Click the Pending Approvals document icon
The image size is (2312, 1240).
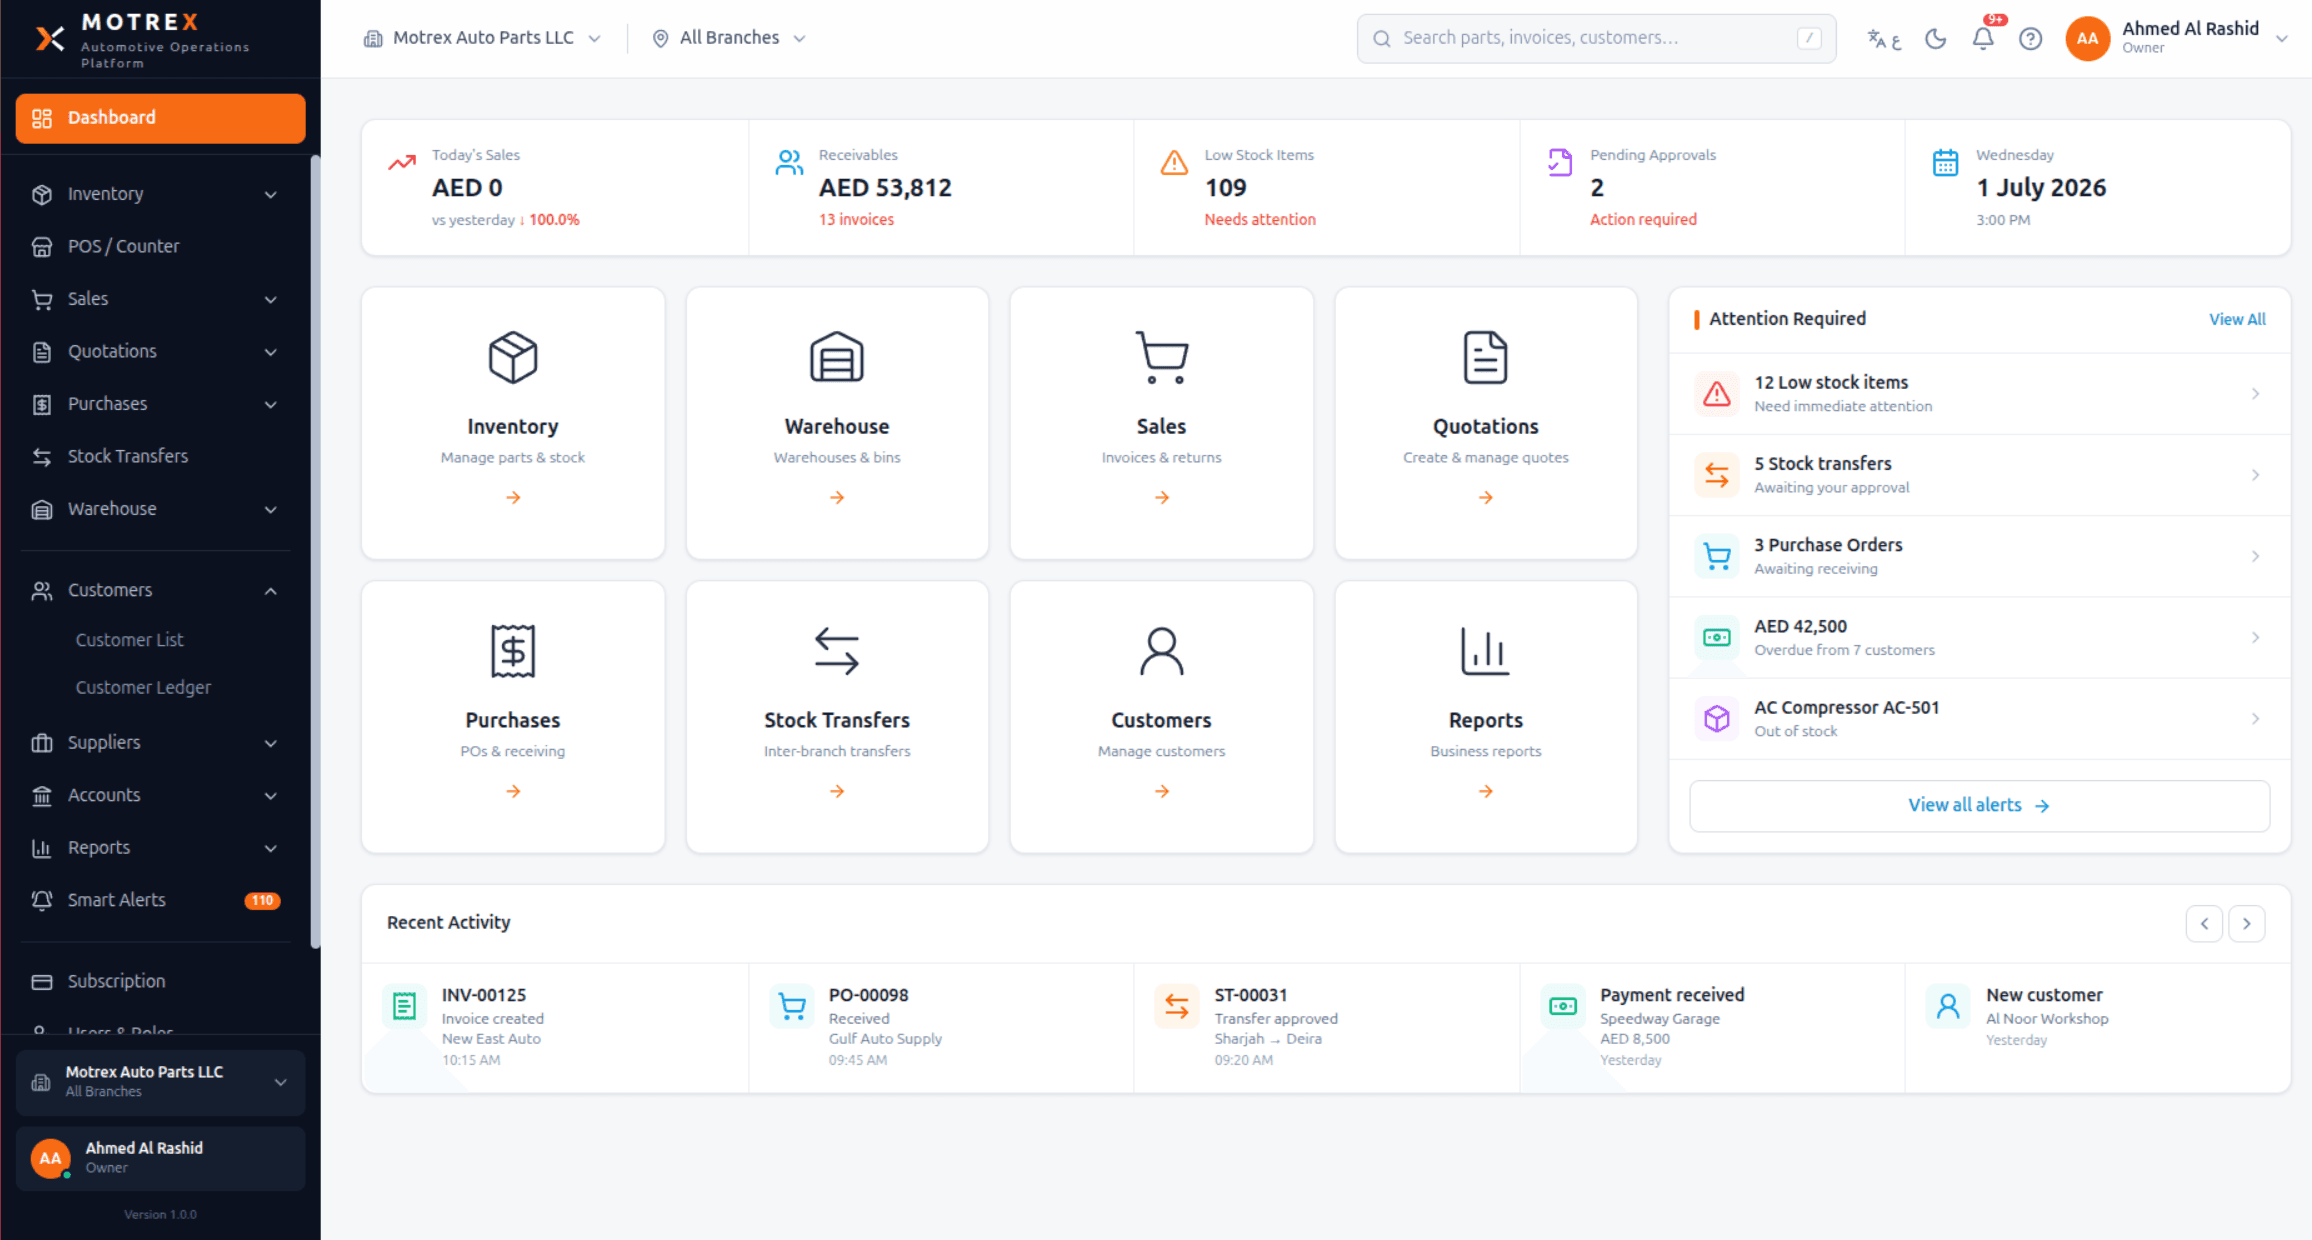[x=1560, y=162]
